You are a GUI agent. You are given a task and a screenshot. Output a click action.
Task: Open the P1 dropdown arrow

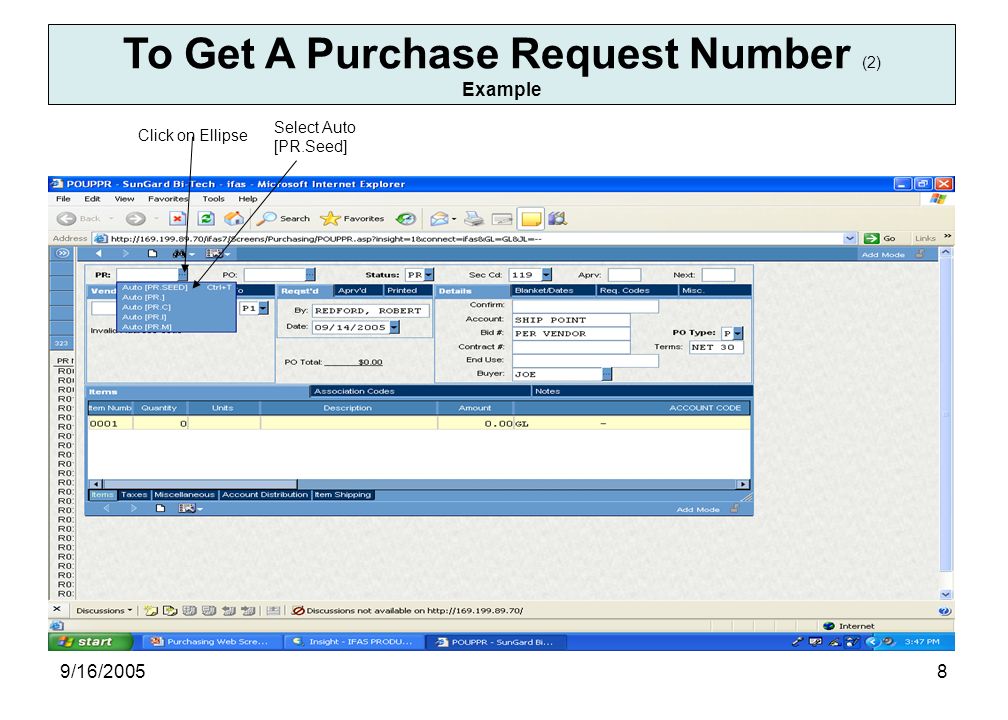pyautogui.click(x=264, y=309)
